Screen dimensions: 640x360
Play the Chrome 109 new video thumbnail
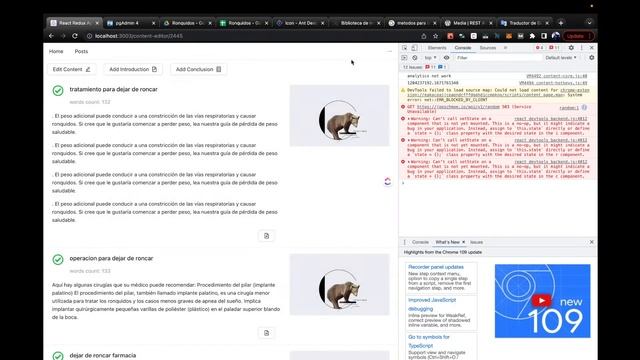click(541, 301)
